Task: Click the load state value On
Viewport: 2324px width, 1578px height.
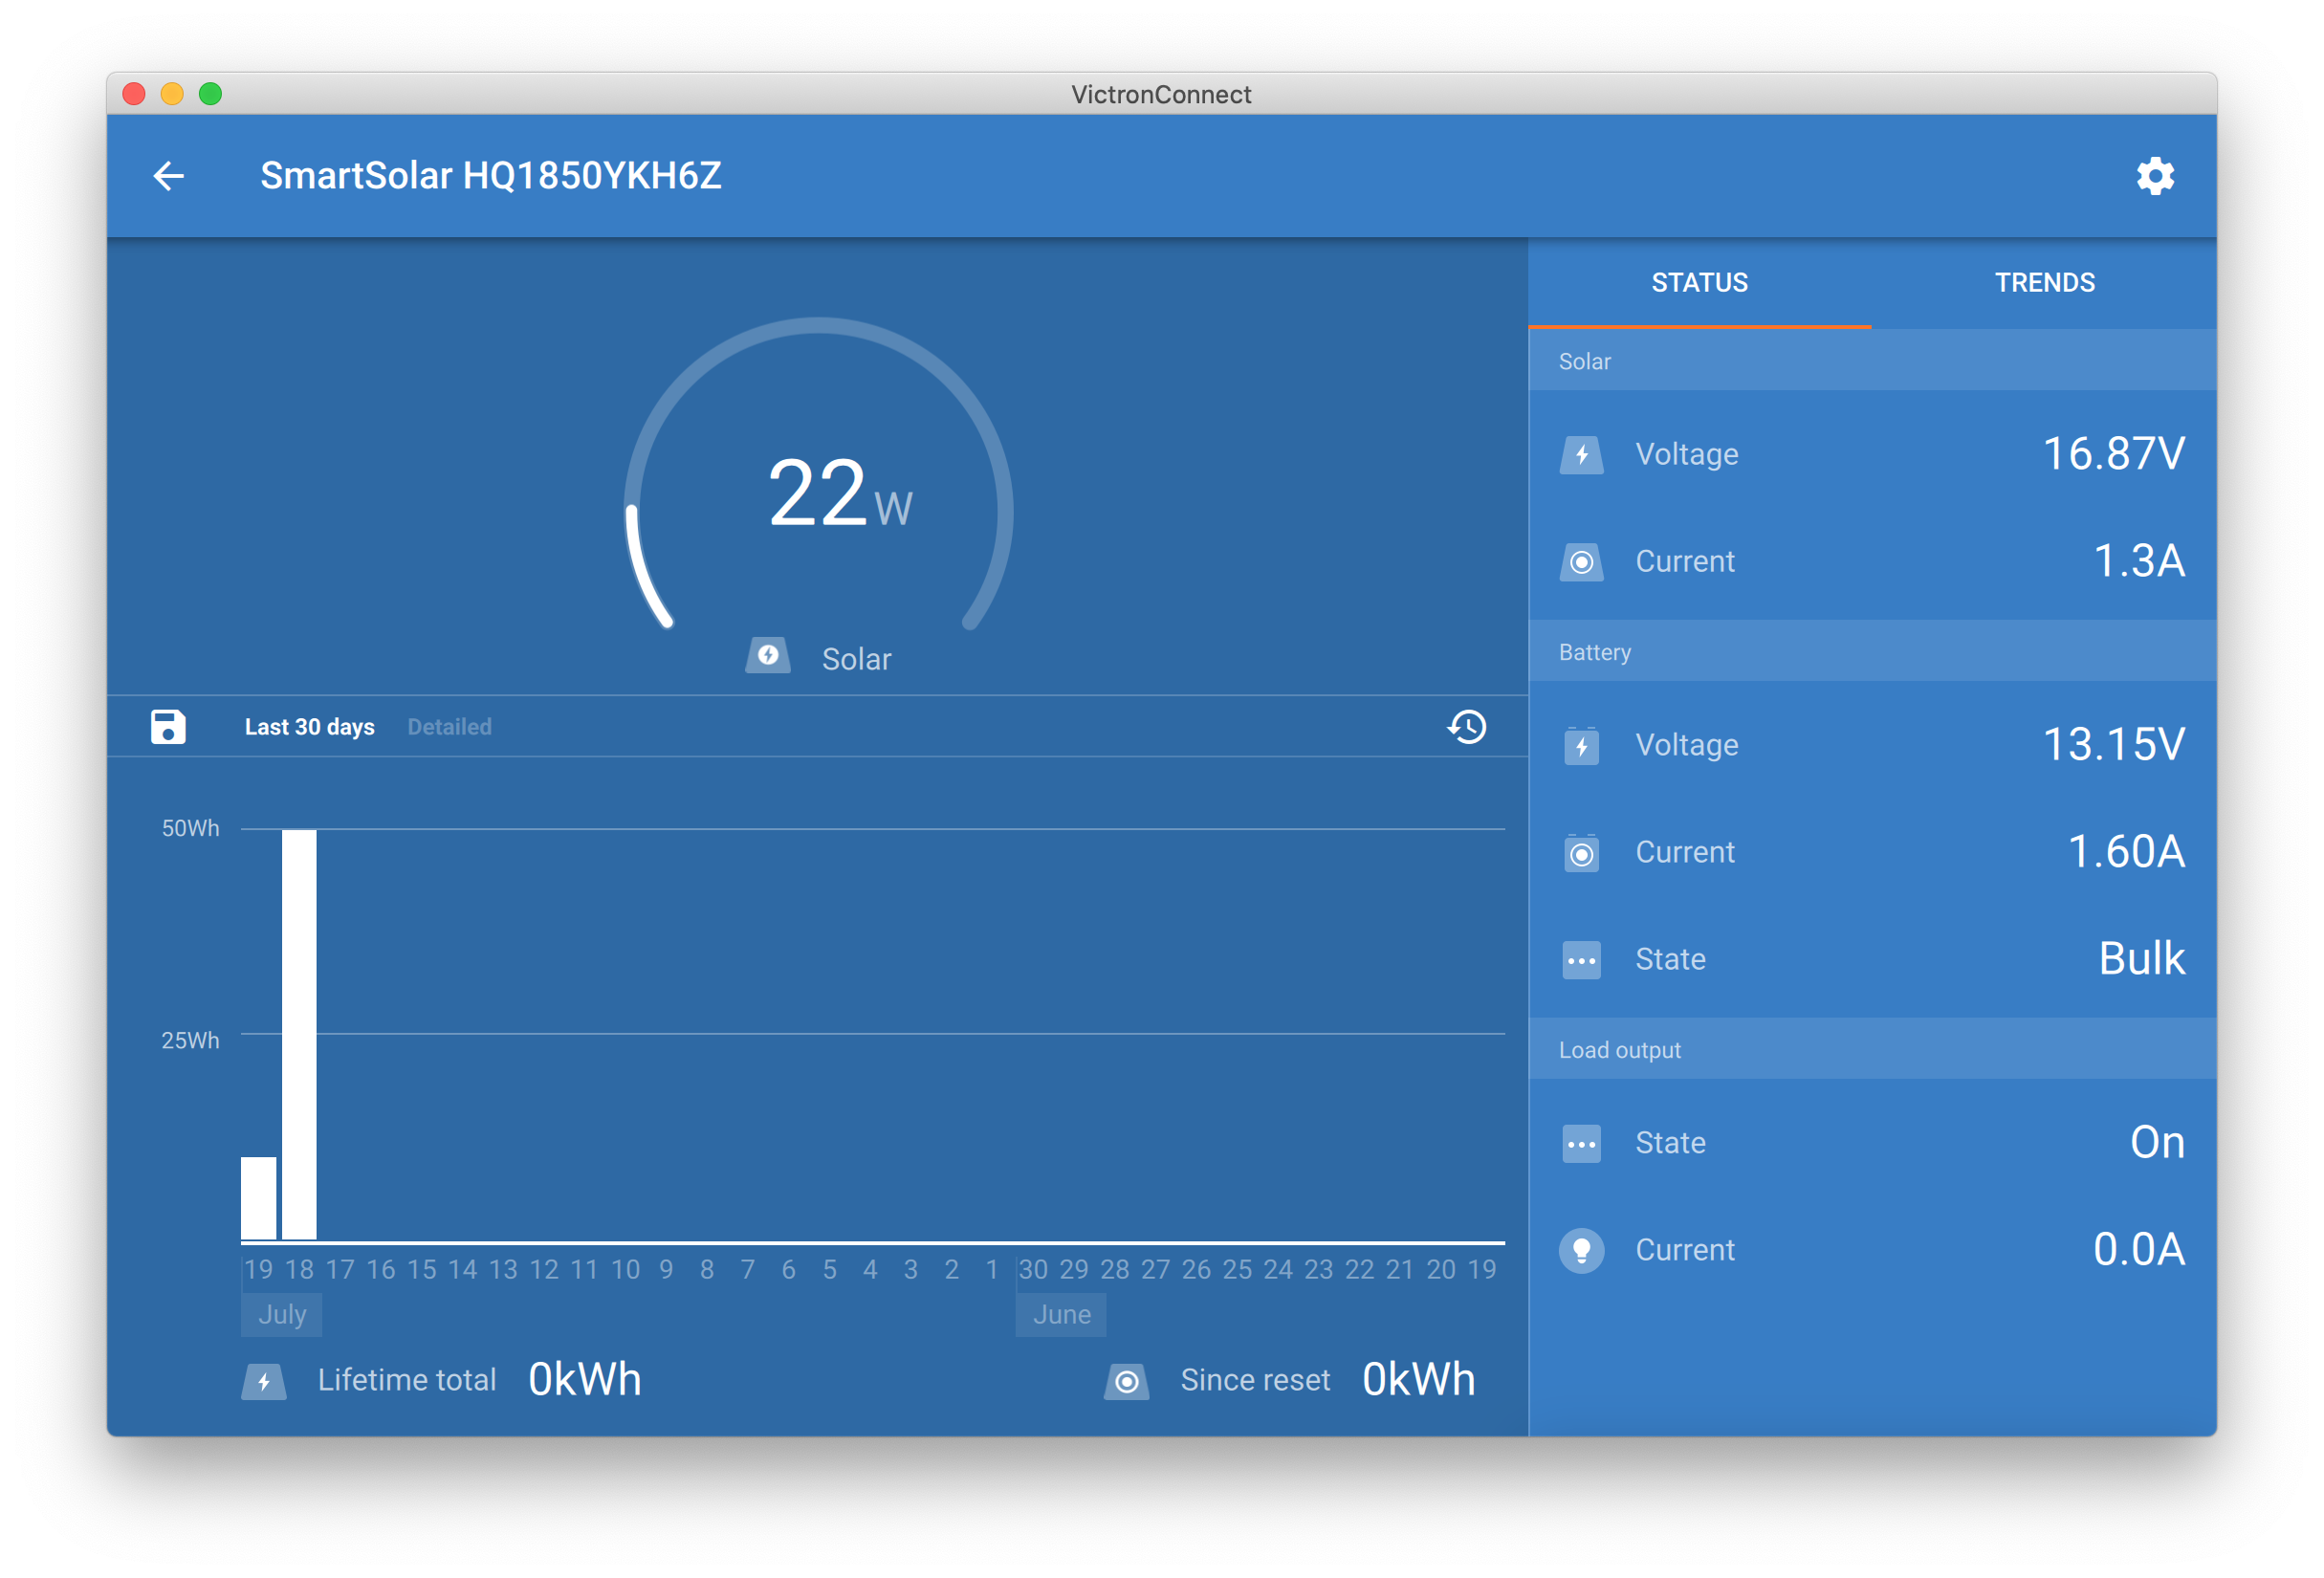Action: [2157, 1142]
